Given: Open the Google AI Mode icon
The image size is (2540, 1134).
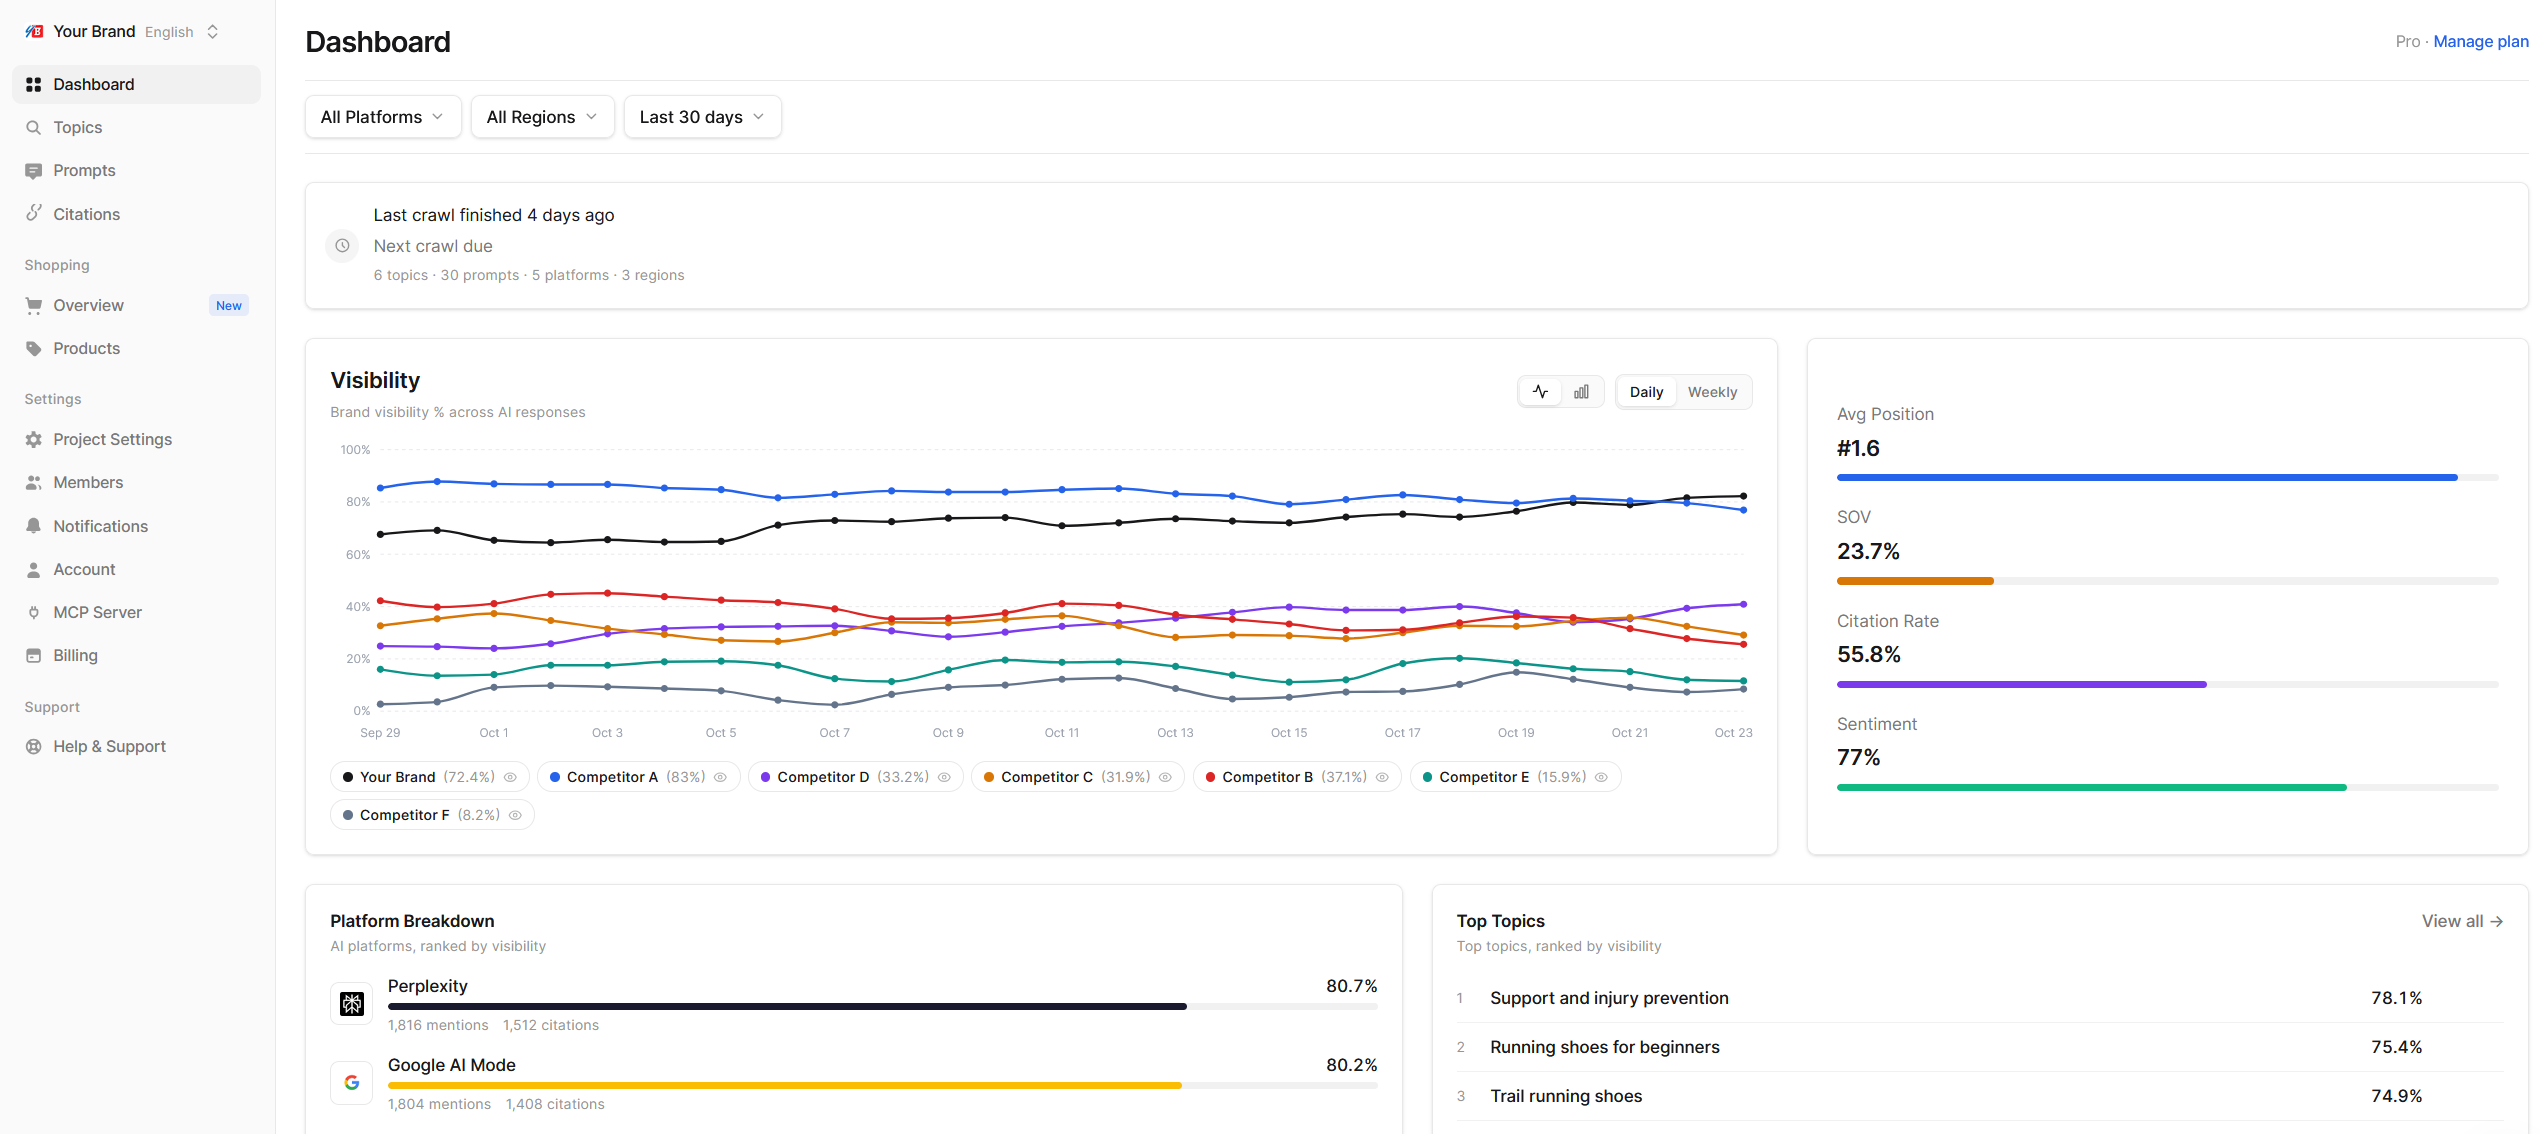Looking at the screenshot, I should (x=352, y=1082).
